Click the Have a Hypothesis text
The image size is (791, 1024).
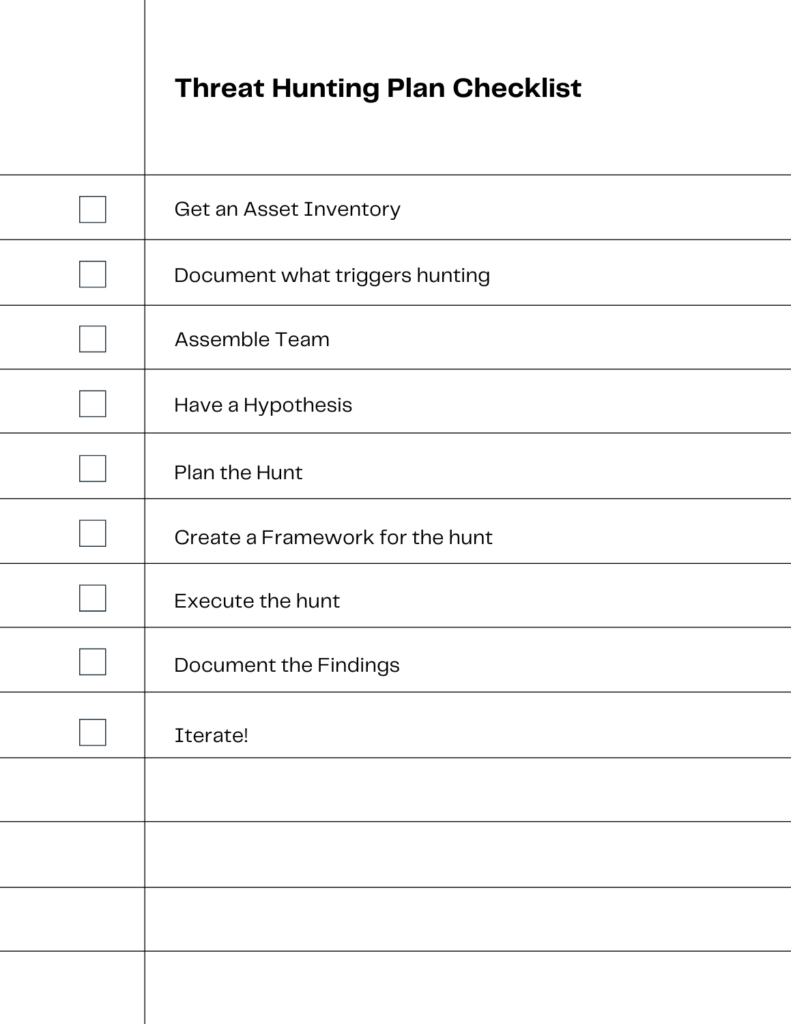[x=263, y=405]
